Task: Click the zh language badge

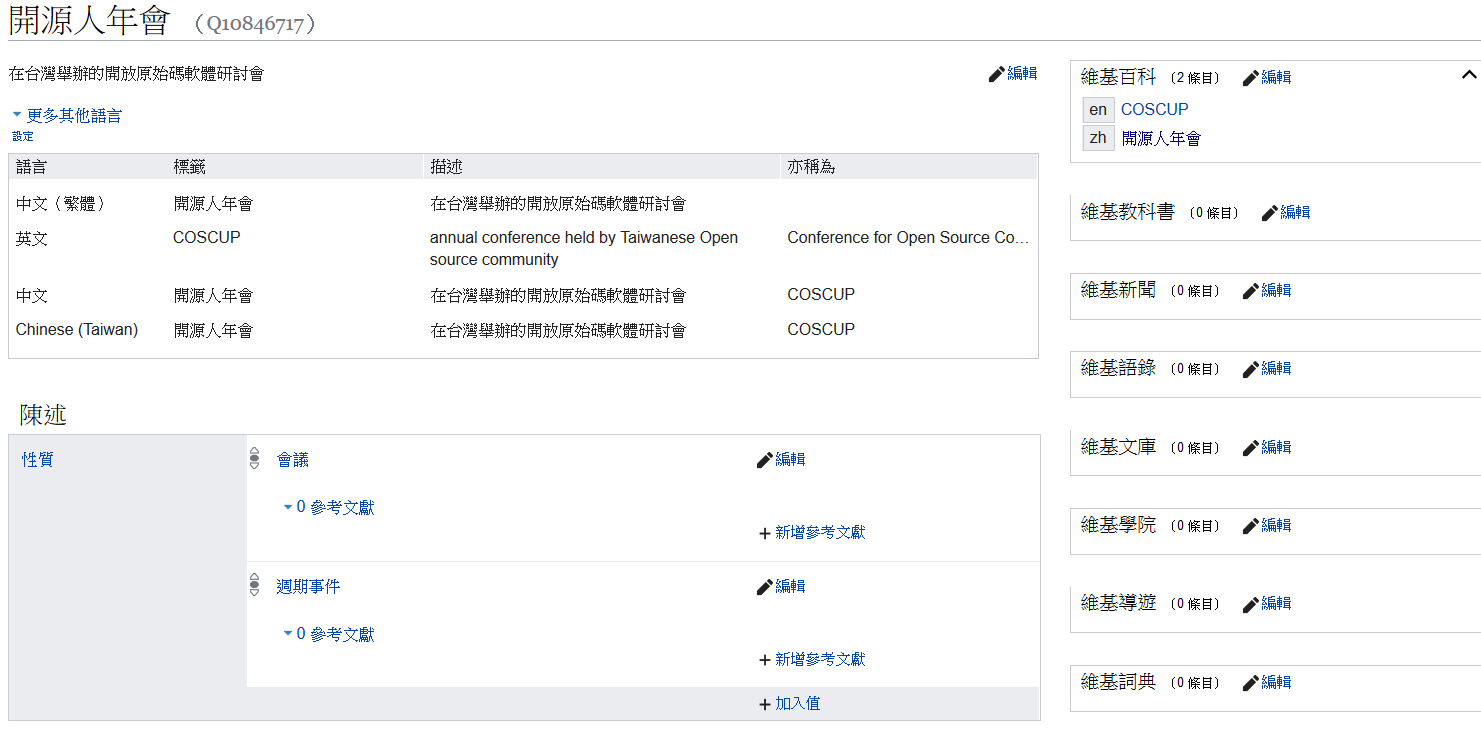Action: tap(1098, 138)
